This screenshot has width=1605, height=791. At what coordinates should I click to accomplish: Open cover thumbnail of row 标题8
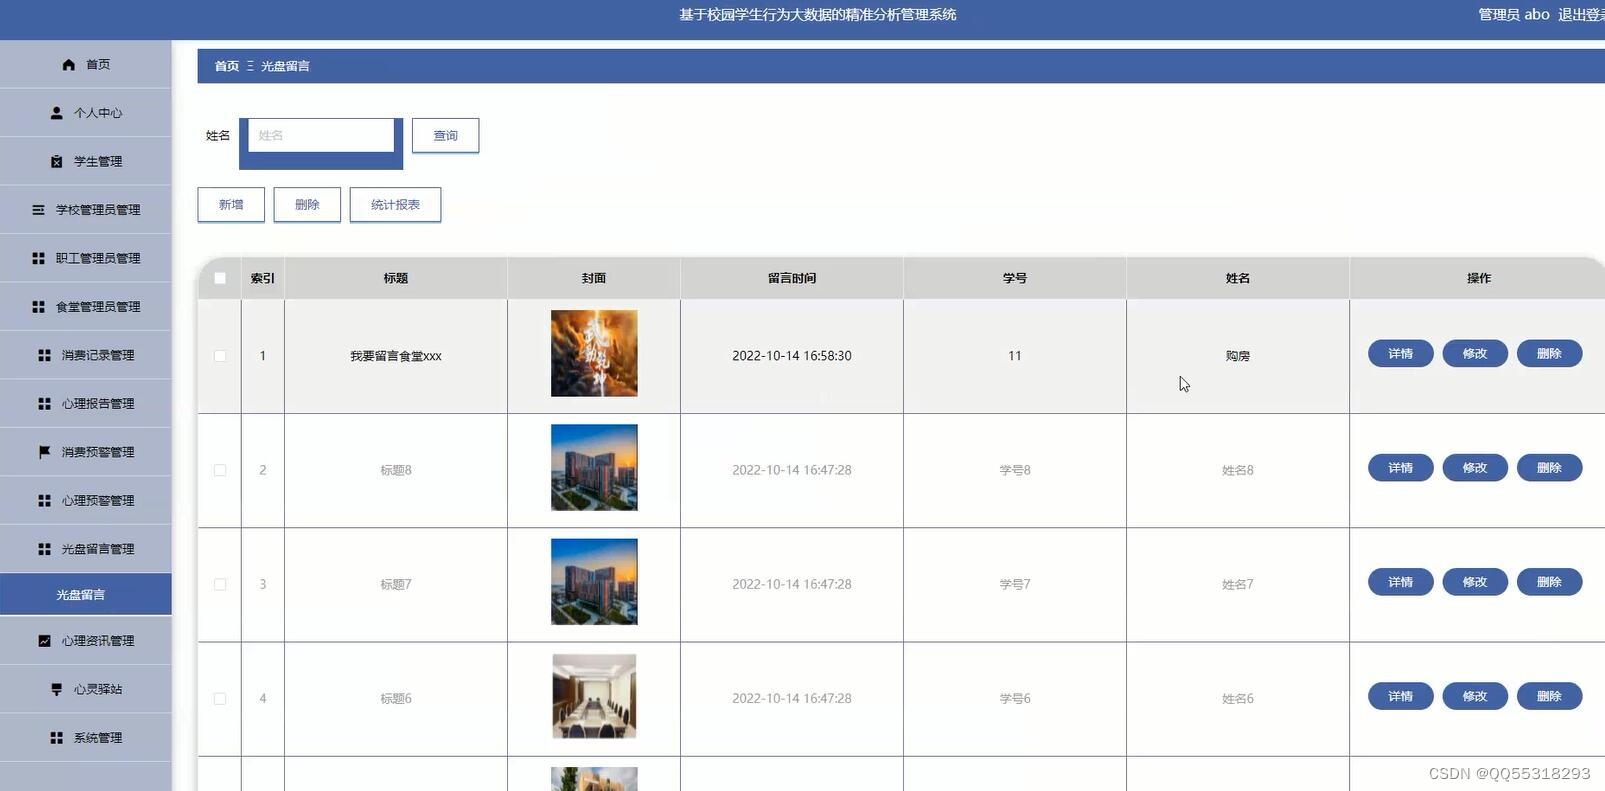[x=594, y=468]
